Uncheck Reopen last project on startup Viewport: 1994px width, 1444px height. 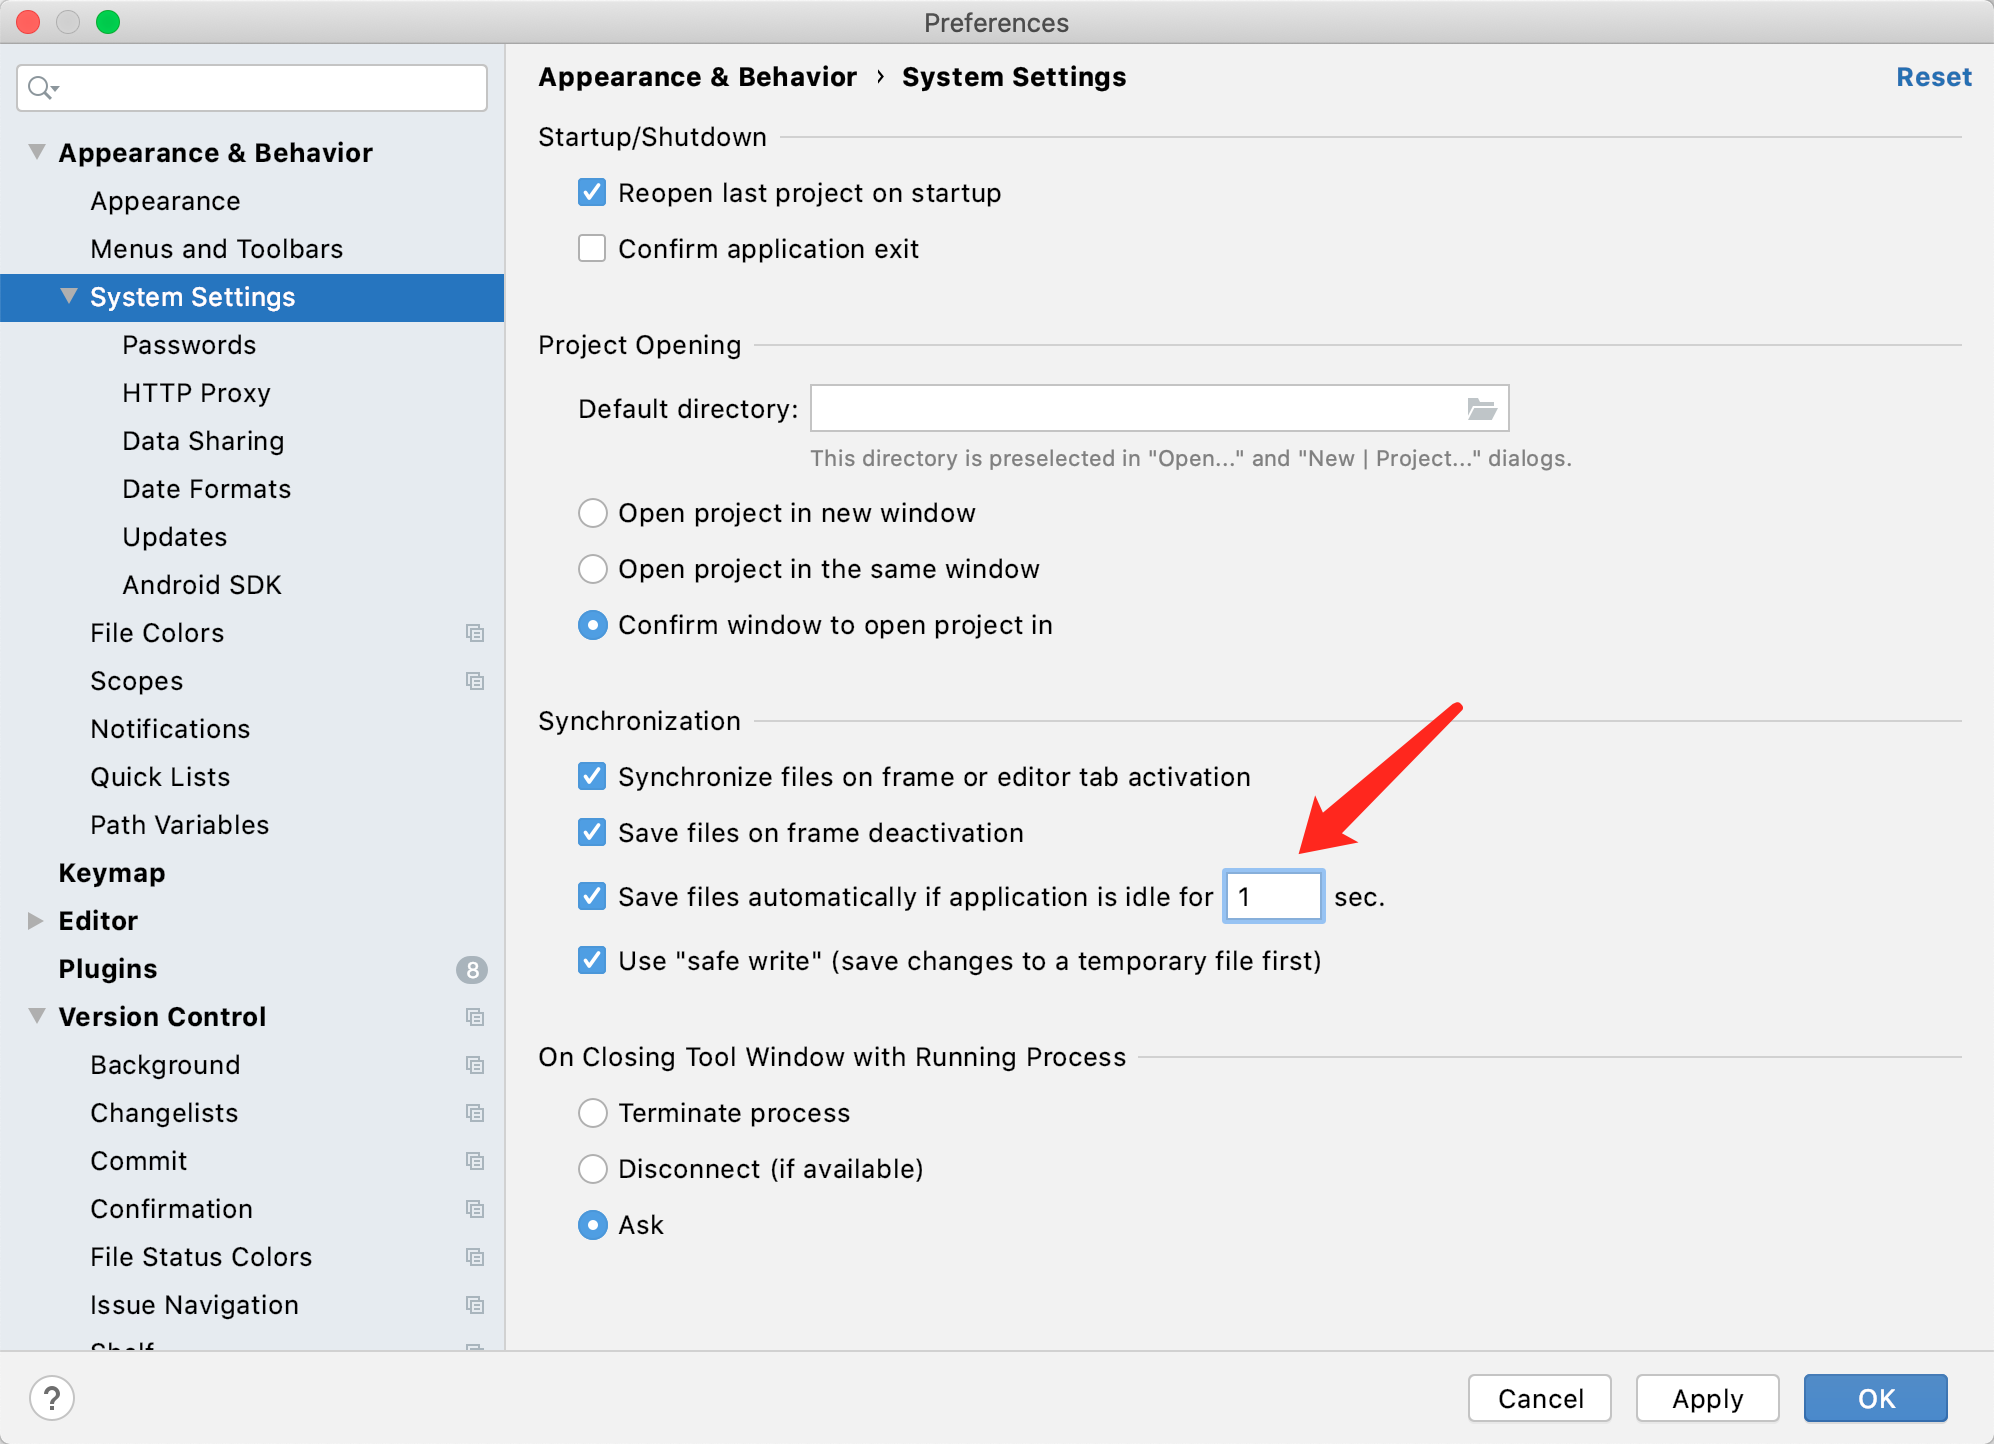coord(592,193)
